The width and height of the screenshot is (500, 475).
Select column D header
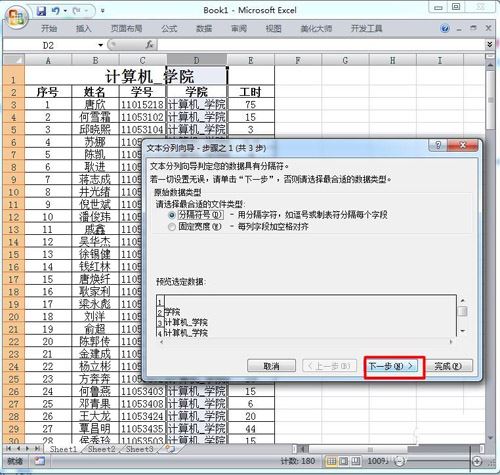(196, 60)
